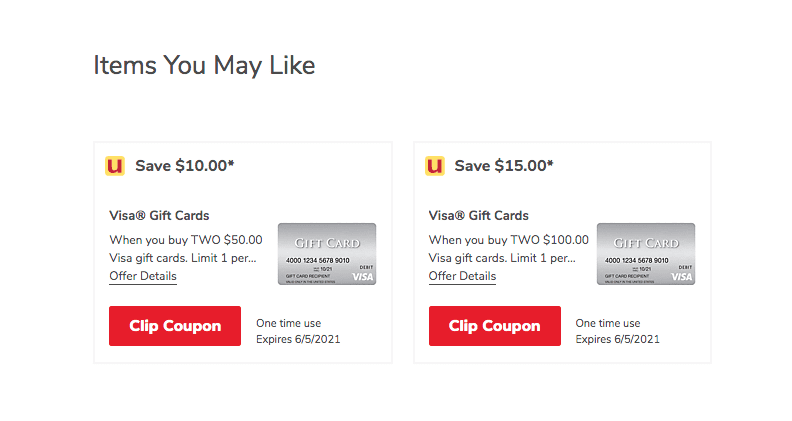Click the "Items You May Like" heading

click(204, 65)
